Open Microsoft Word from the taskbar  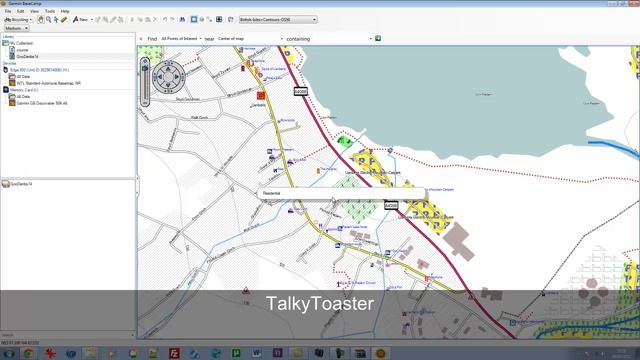coord(257,353)
